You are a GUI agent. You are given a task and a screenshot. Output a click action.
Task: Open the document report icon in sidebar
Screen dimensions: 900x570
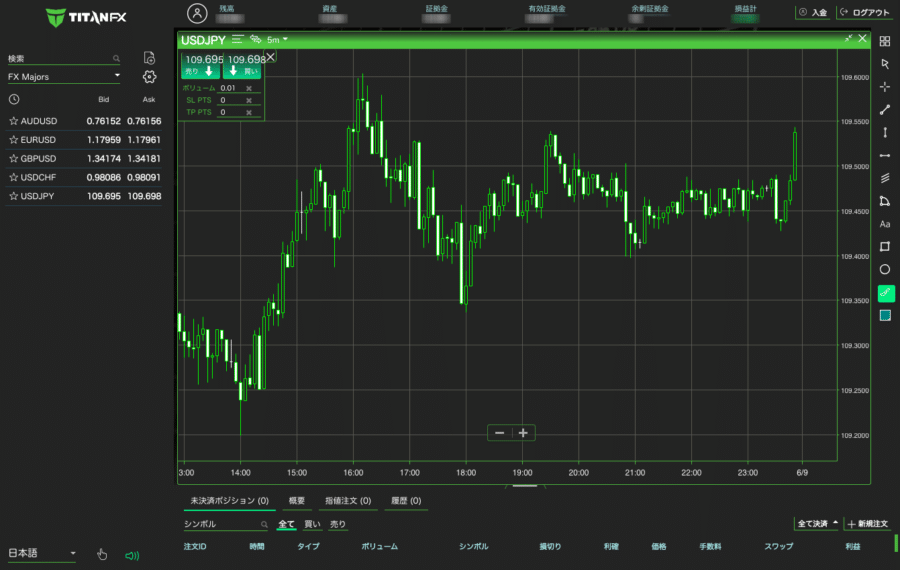click(x=149, y=58)
